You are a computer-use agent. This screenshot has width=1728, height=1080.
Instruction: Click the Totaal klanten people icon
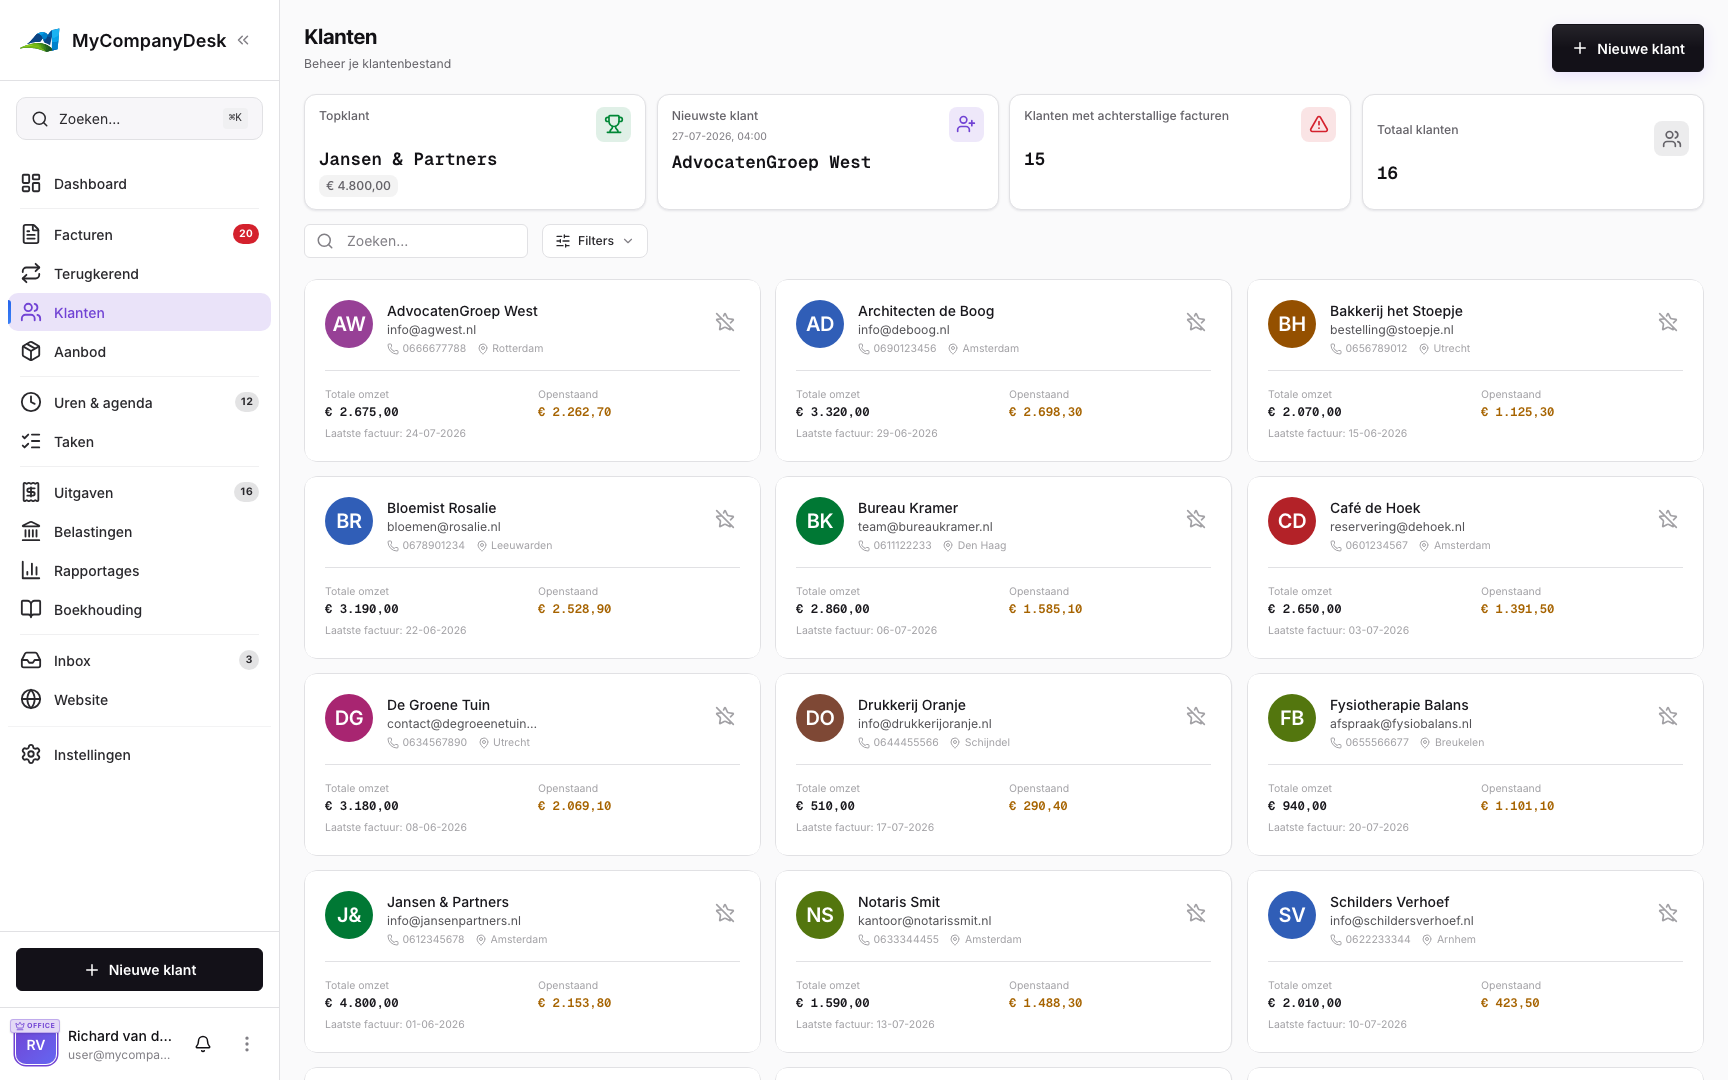pyautogui.click(x=1671, y=139)
